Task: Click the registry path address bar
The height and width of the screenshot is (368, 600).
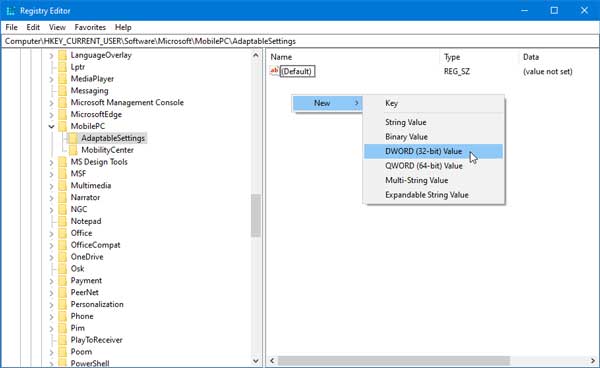Action: [300, 41]
